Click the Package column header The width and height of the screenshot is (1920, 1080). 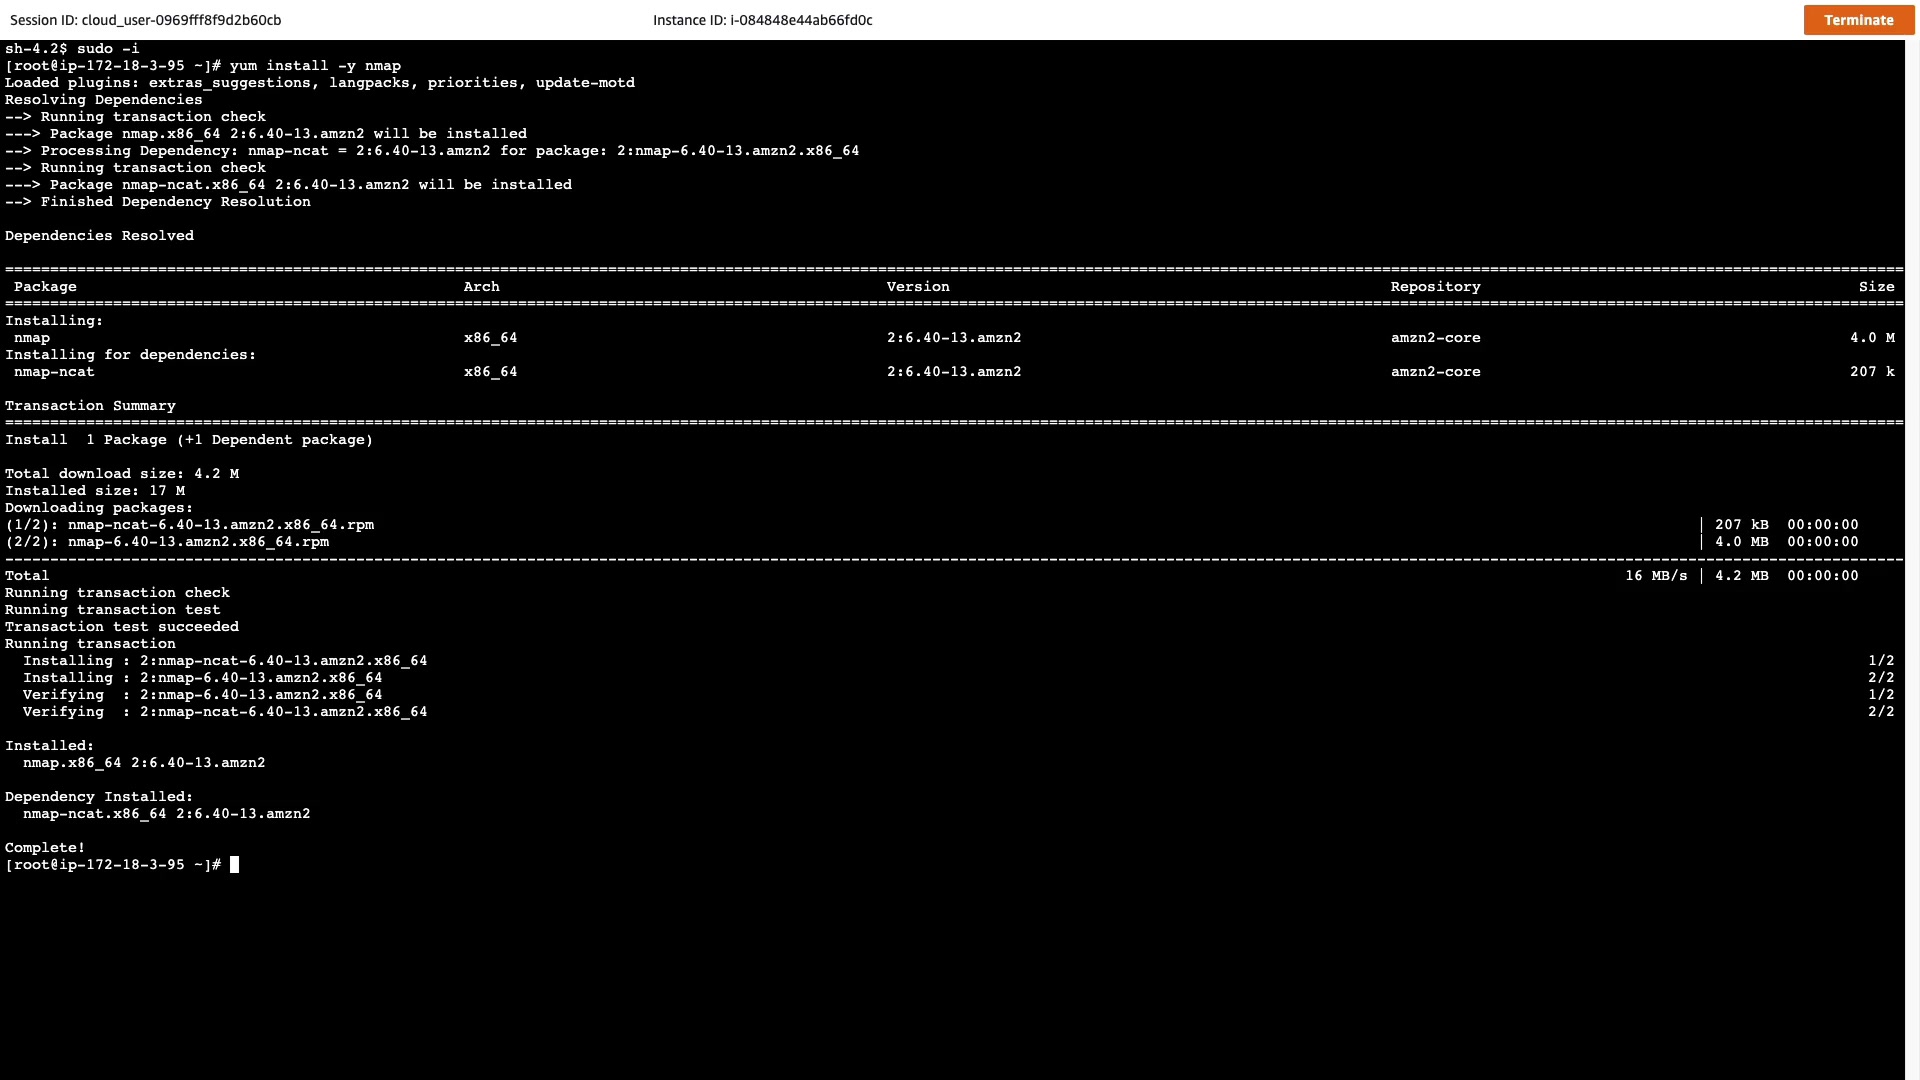pyautogui.click(x=45, y=287)
